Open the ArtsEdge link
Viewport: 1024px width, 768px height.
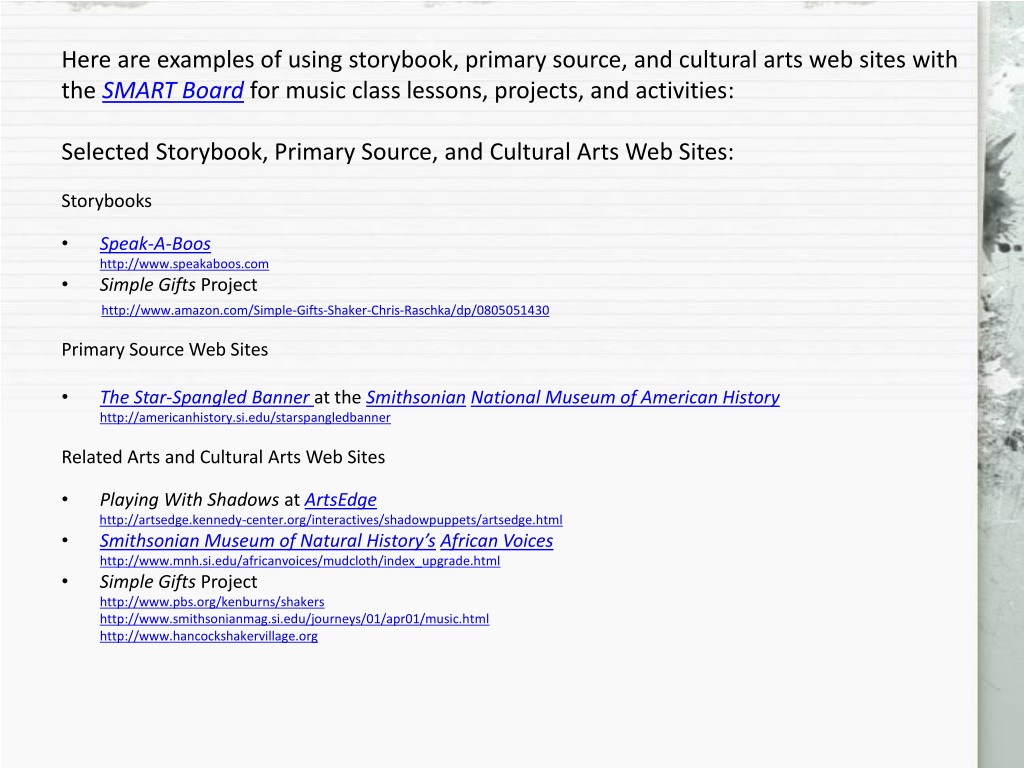[340, 500]
